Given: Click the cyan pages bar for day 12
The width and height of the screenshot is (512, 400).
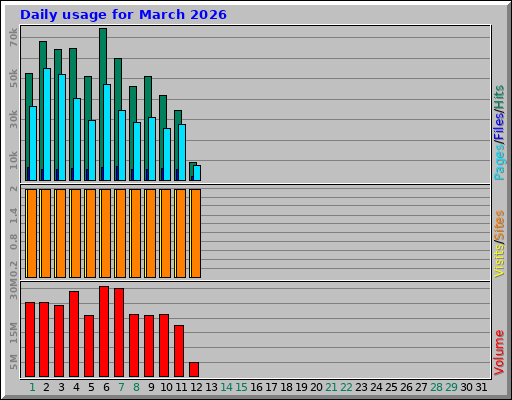Looking at the screenshot, I should 197,173.
